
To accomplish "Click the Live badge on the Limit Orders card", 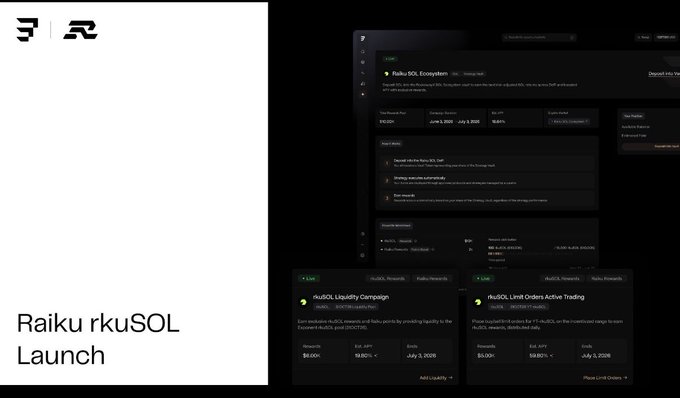I will pos(483,278).
